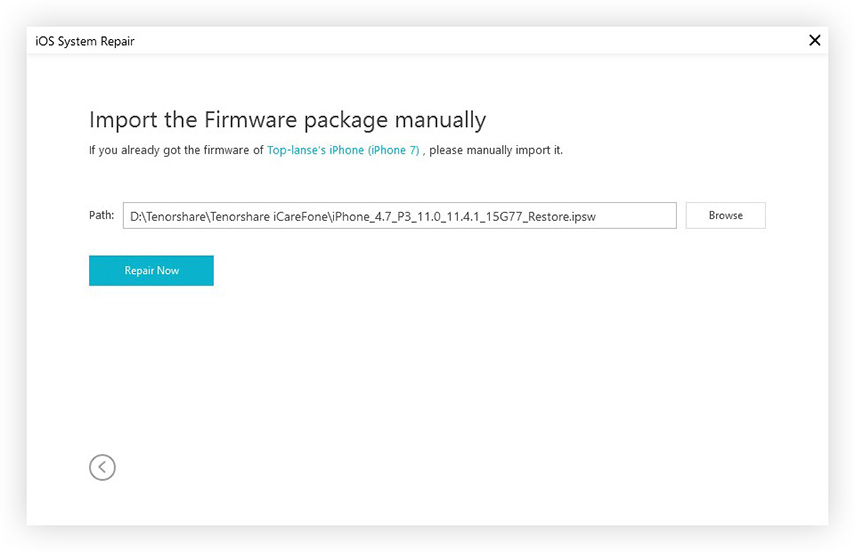855x552 pixels.
Task: Select the Import the Firmware package heading
Action: [x=287, y=120]
